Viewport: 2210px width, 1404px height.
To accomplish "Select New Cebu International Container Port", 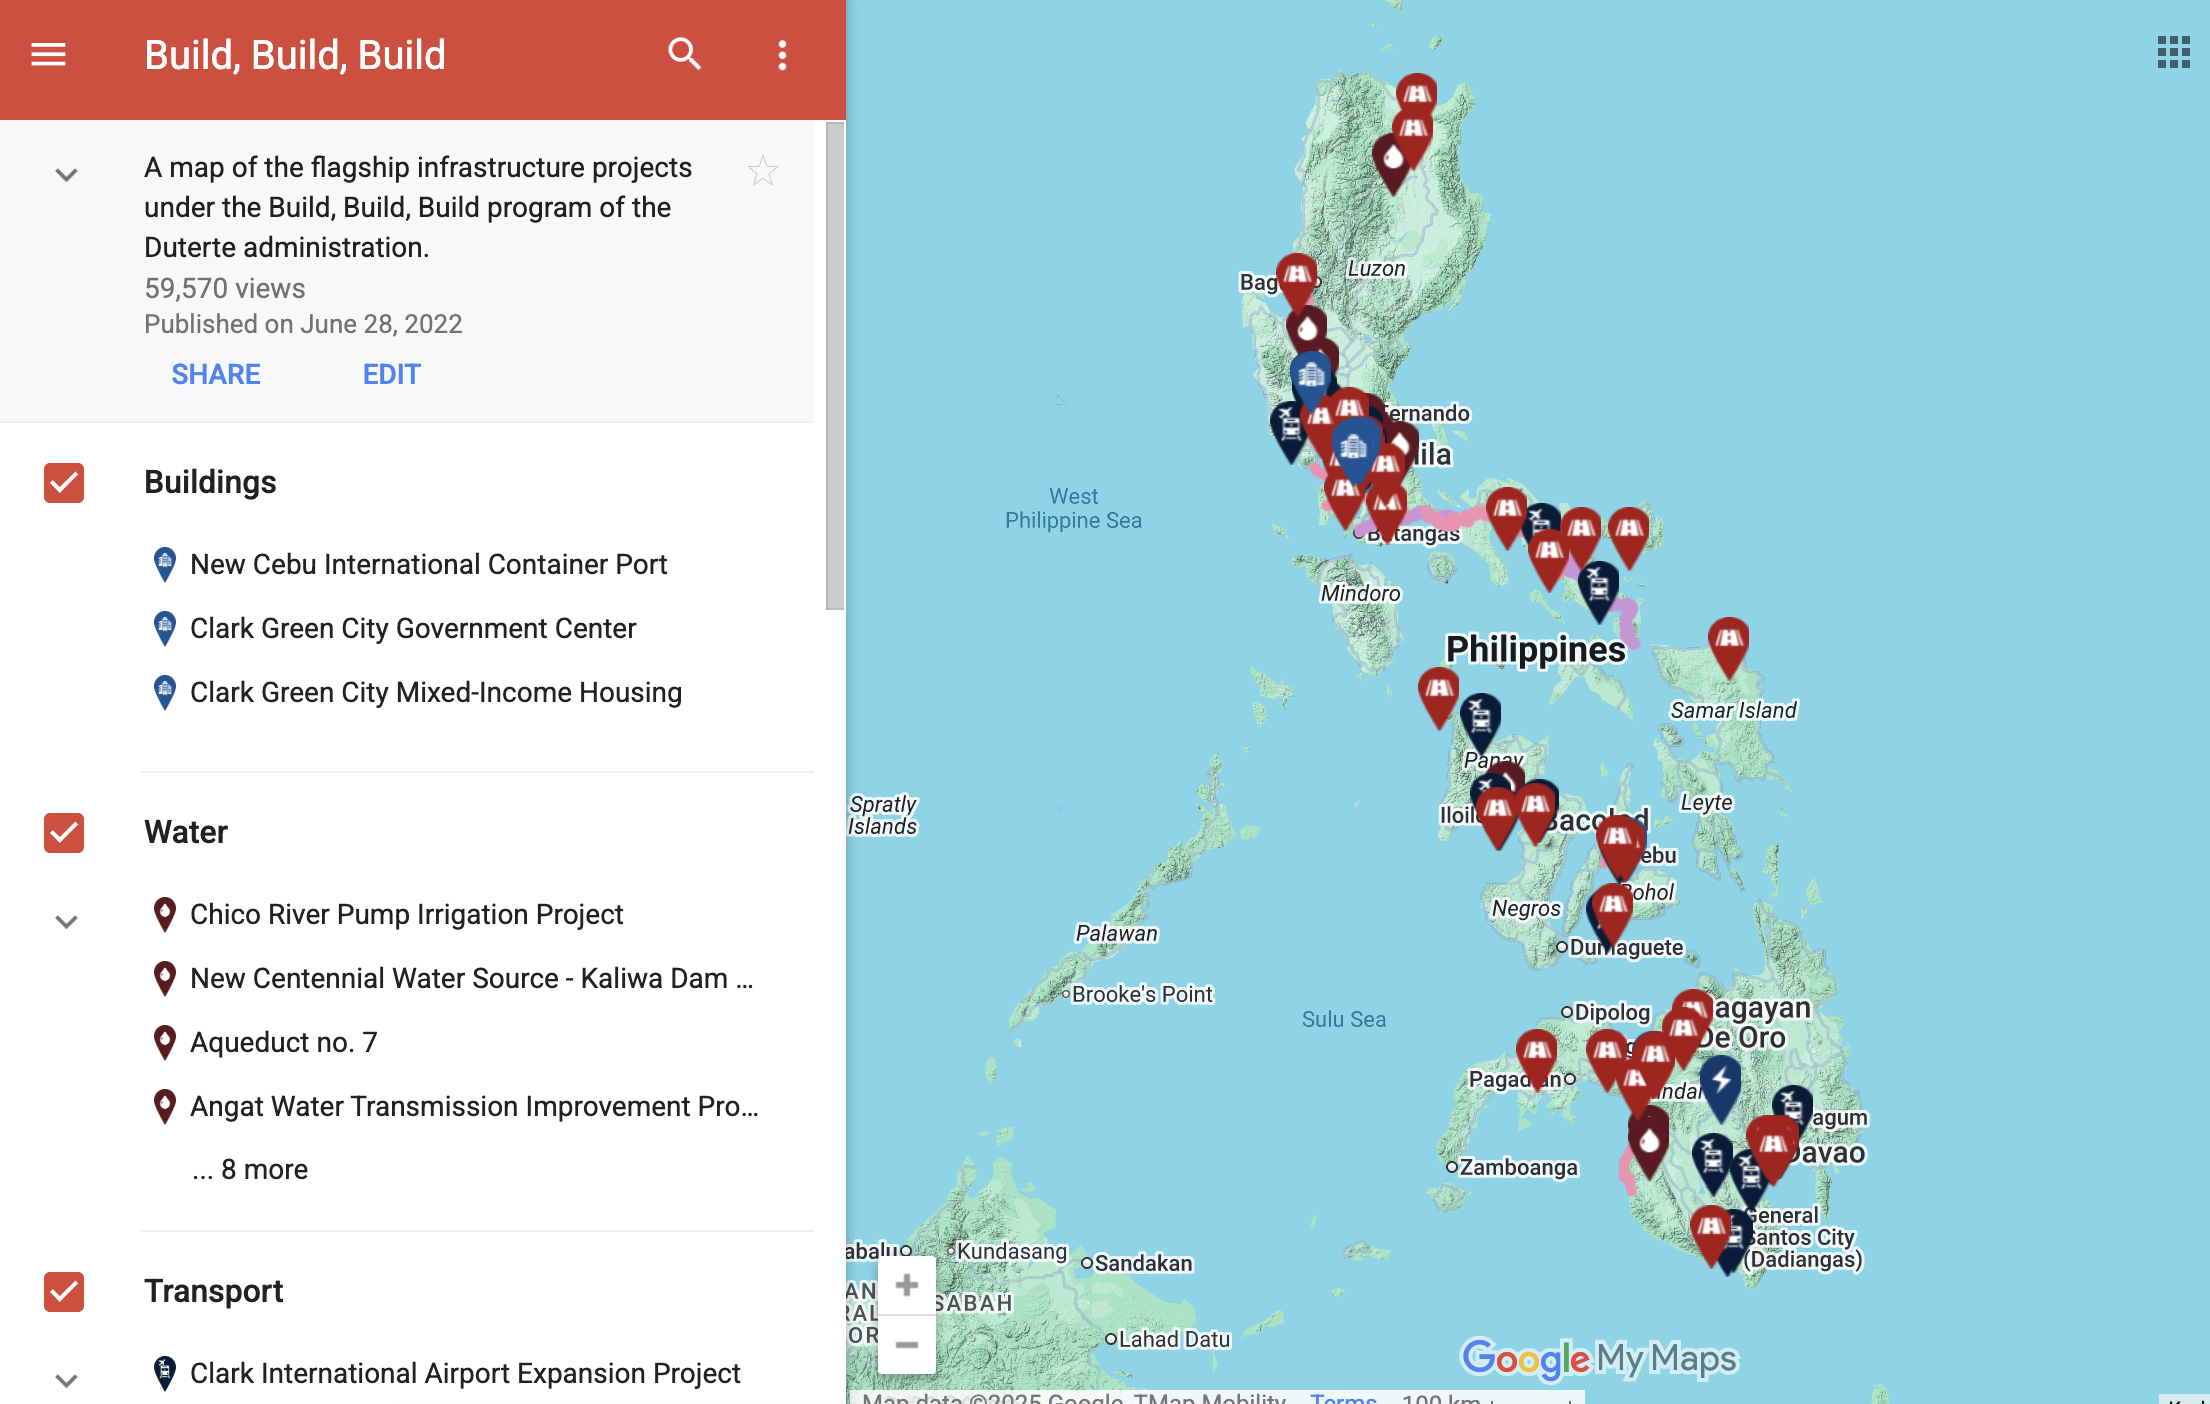I will (428, 564).
